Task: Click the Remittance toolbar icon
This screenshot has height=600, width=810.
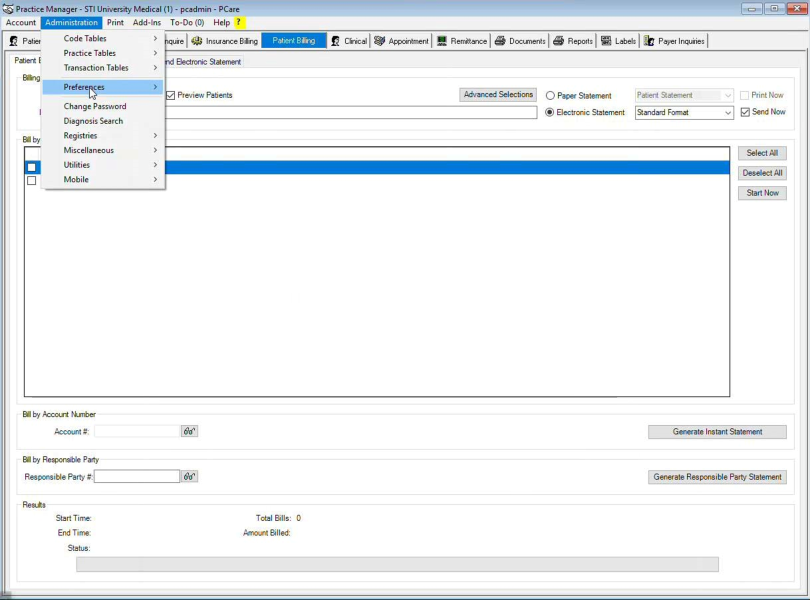Action: click(x=443, y=41)
